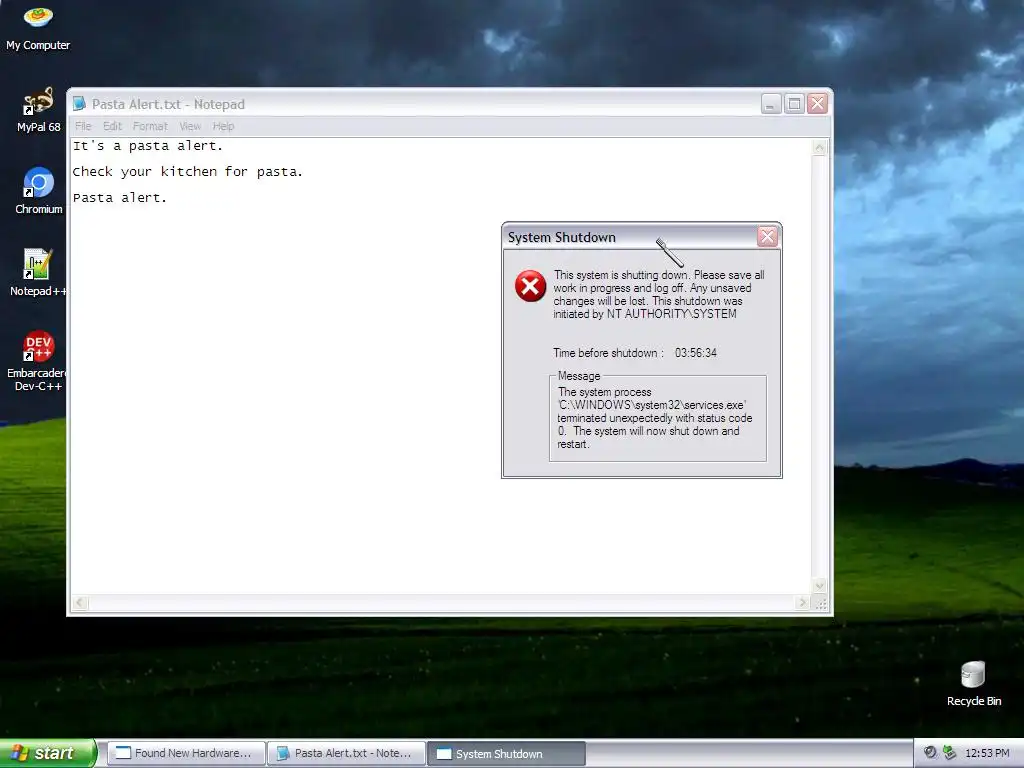This screenshot has width=1024, height=768.
Task: Click Notepad vertical scrollbar down arrow
Action: (x=820, y=585)
